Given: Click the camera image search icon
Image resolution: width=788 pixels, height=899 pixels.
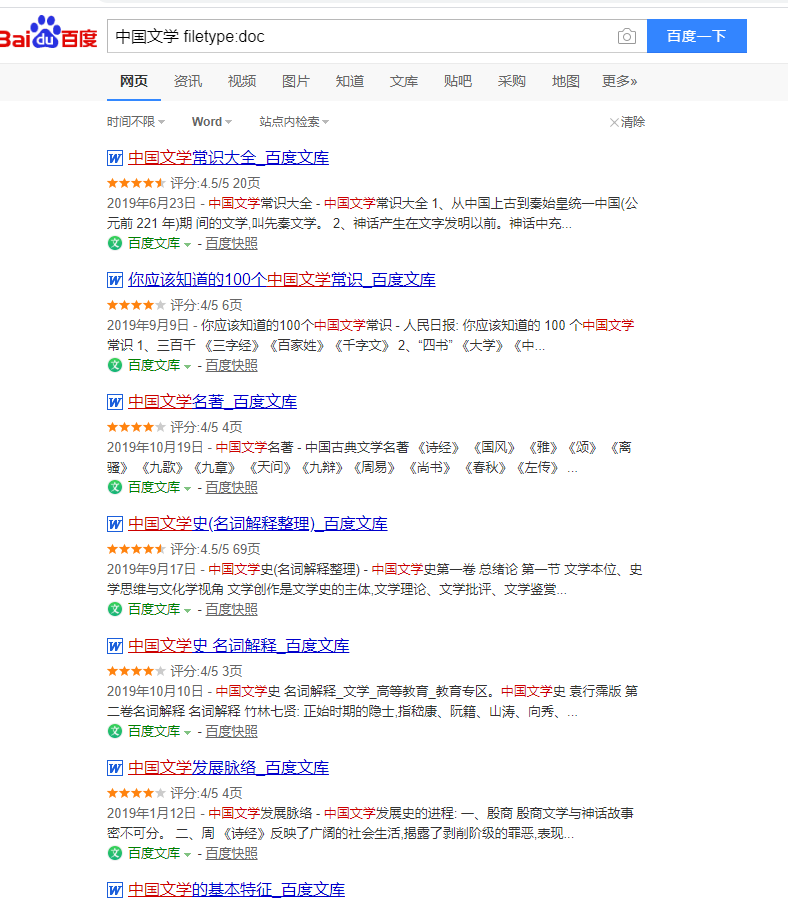Looking at the screenshot, I should click(627, 36).
